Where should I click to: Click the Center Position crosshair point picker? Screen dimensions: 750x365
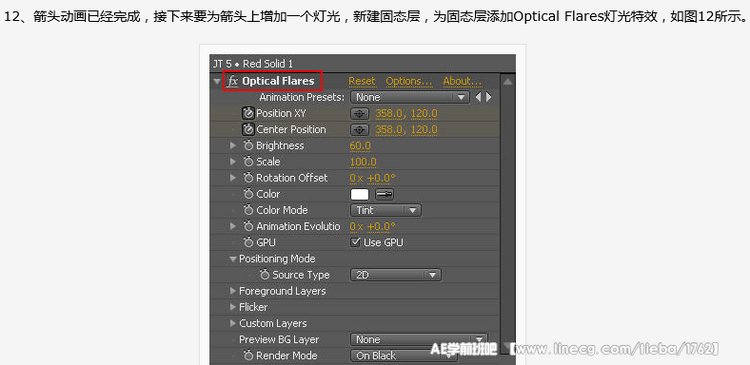[360, 130]
